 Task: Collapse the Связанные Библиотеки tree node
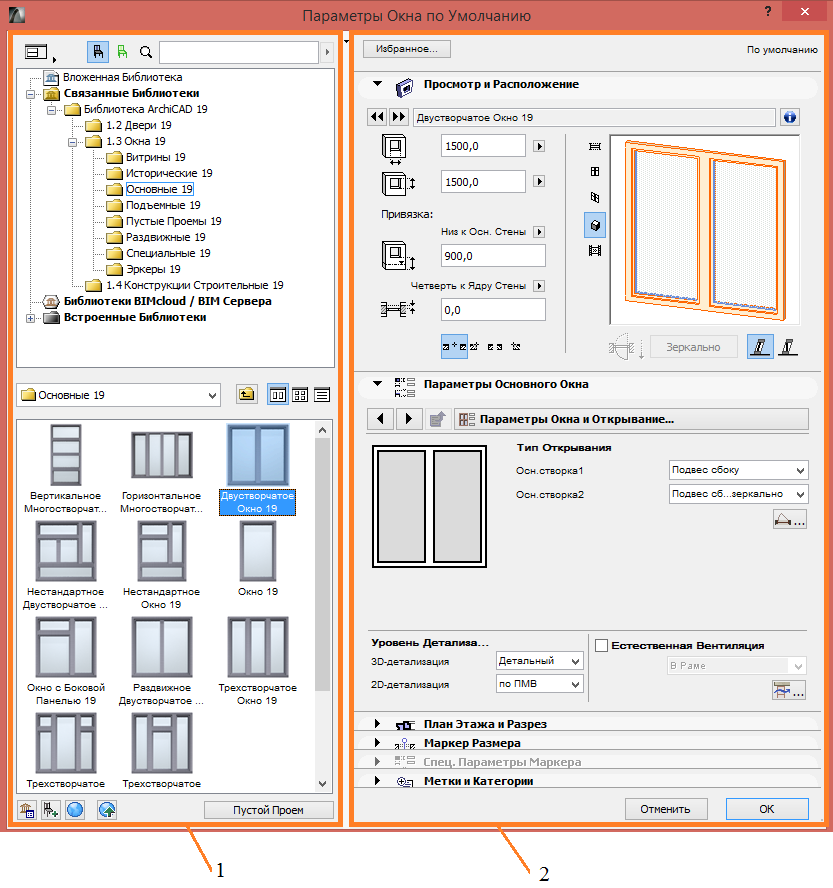point(31,93)
